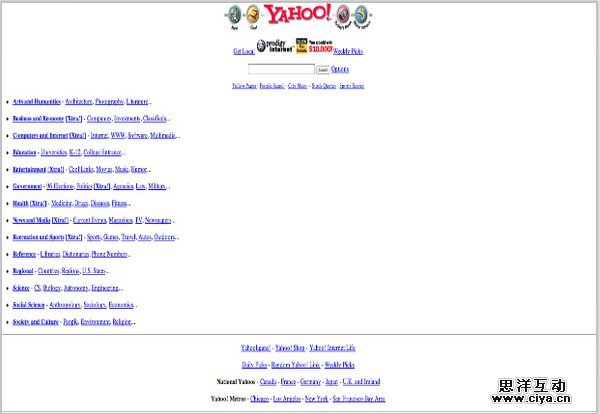Open the WWW subcategory link

pyautogui.click(x=118, y=135)
